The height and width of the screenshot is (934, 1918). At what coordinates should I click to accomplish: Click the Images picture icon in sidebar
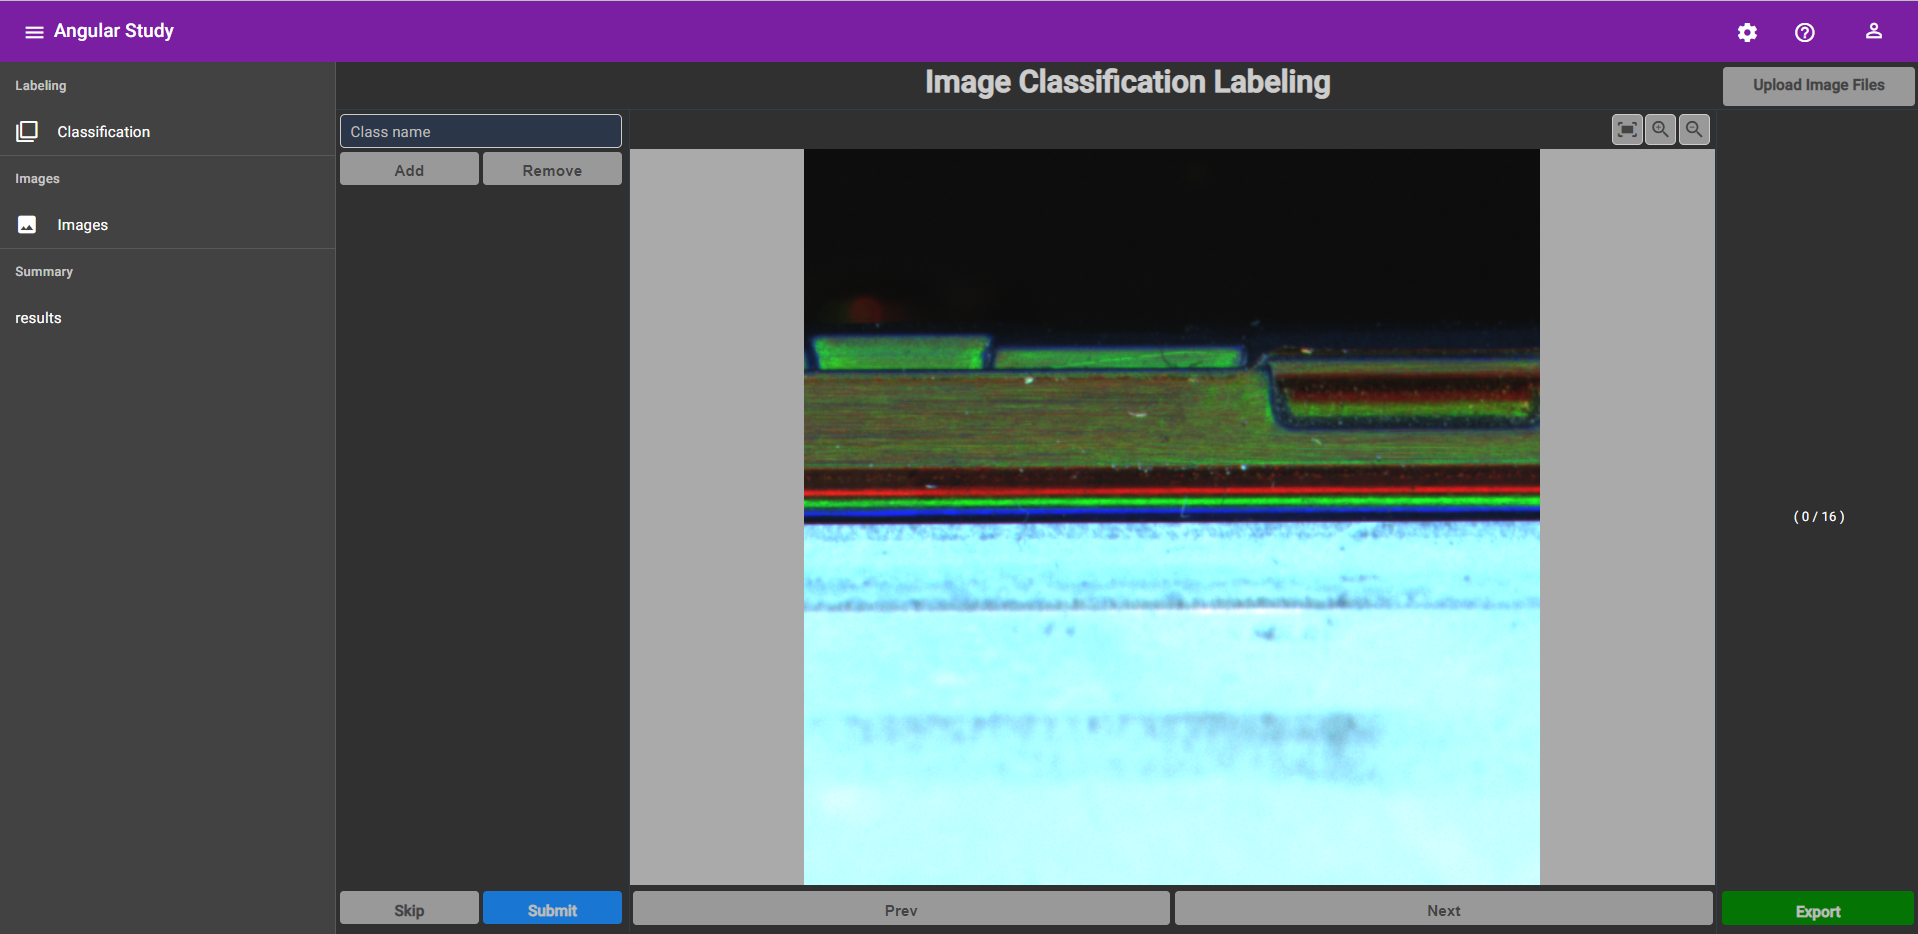click(27, 225)
